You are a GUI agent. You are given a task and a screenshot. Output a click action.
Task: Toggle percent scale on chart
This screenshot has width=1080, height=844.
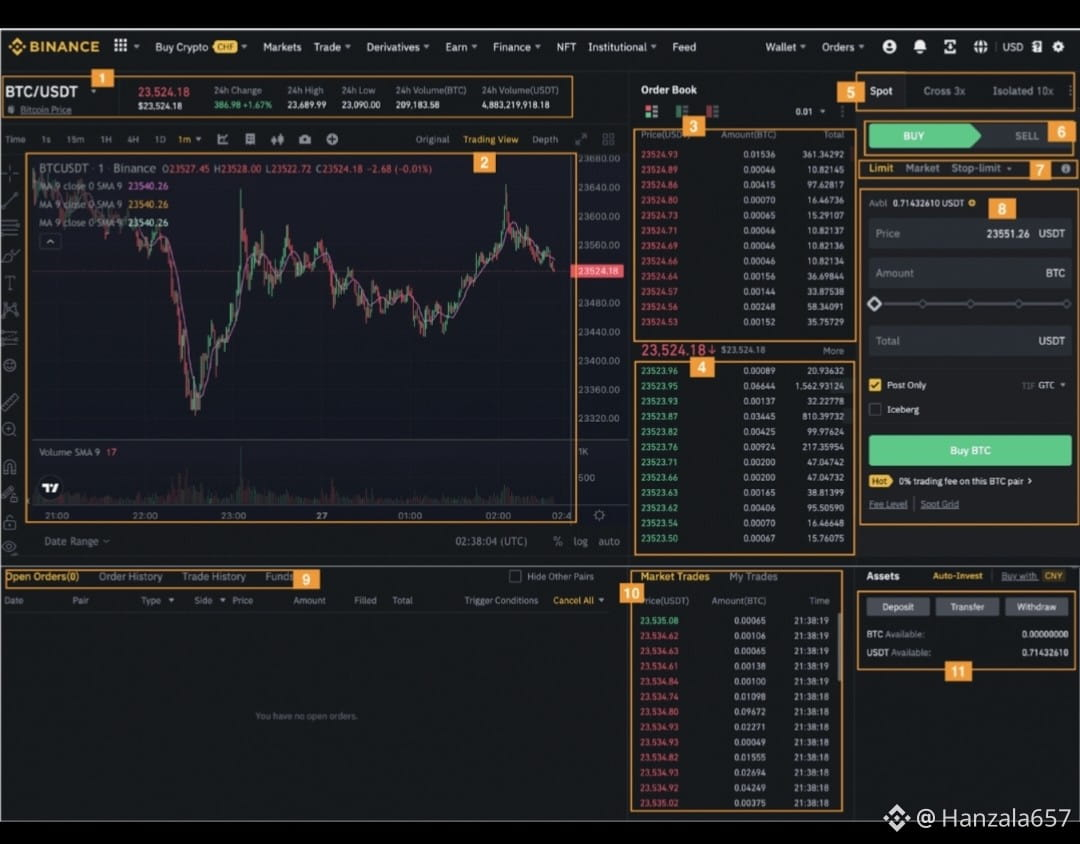tap(558, 542)
